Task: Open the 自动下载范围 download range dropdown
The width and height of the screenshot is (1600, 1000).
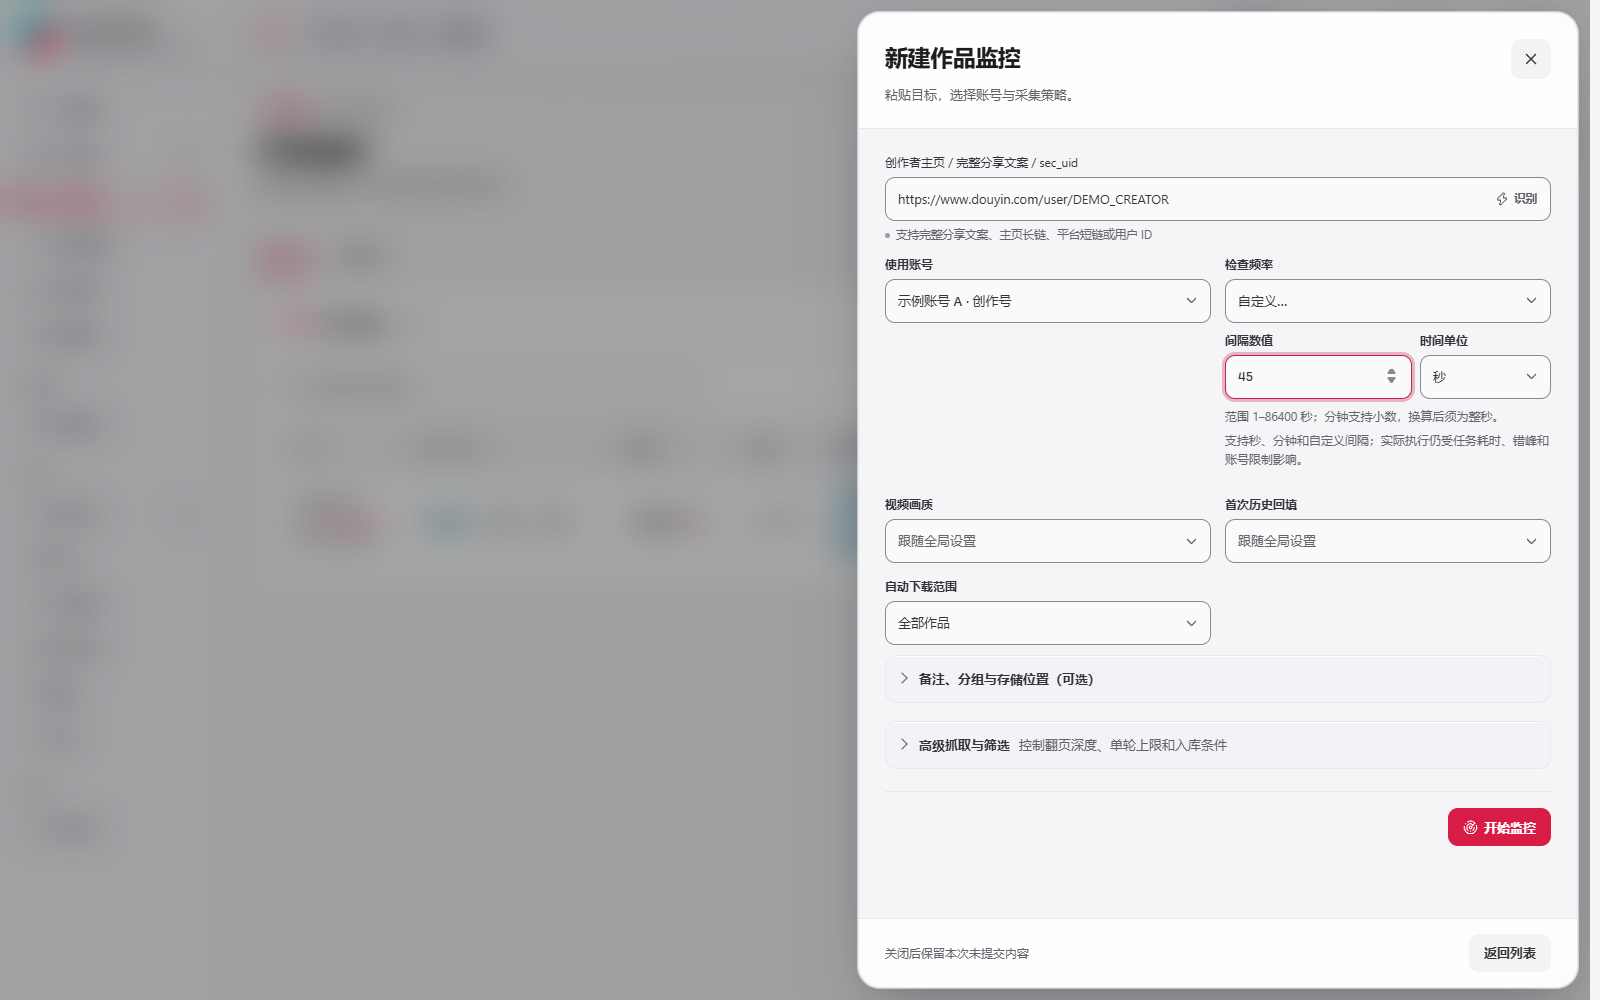Action: 1047,623
